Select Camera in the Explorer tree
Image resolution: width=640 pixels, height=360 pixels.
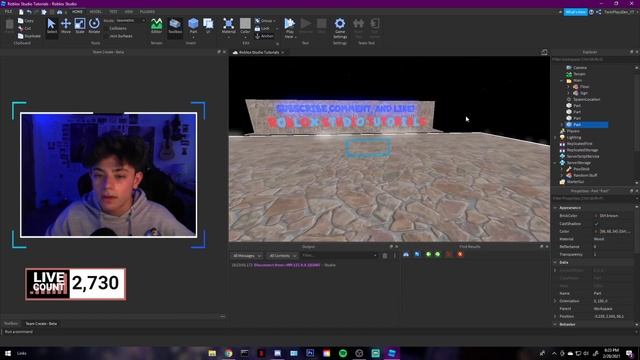pyautogui.click(x=580, y=68)
